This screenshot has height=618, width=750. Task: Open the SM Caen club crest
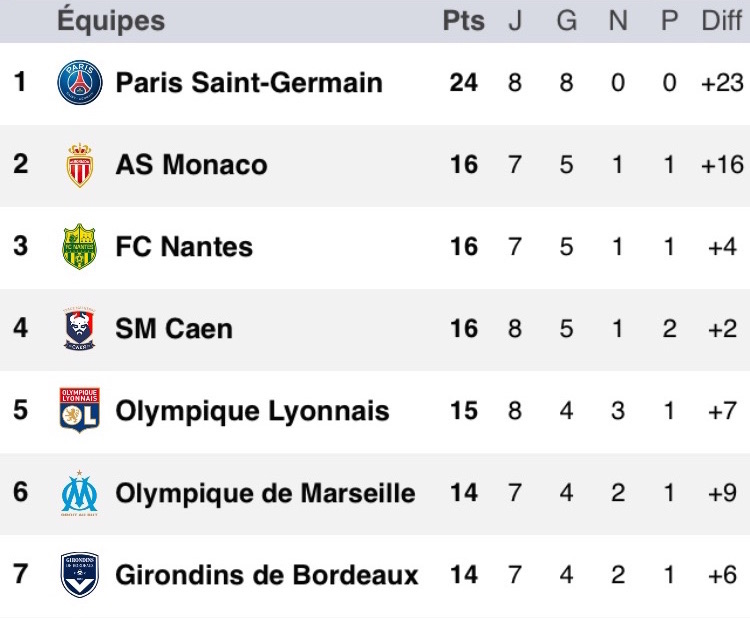[79, 329]
